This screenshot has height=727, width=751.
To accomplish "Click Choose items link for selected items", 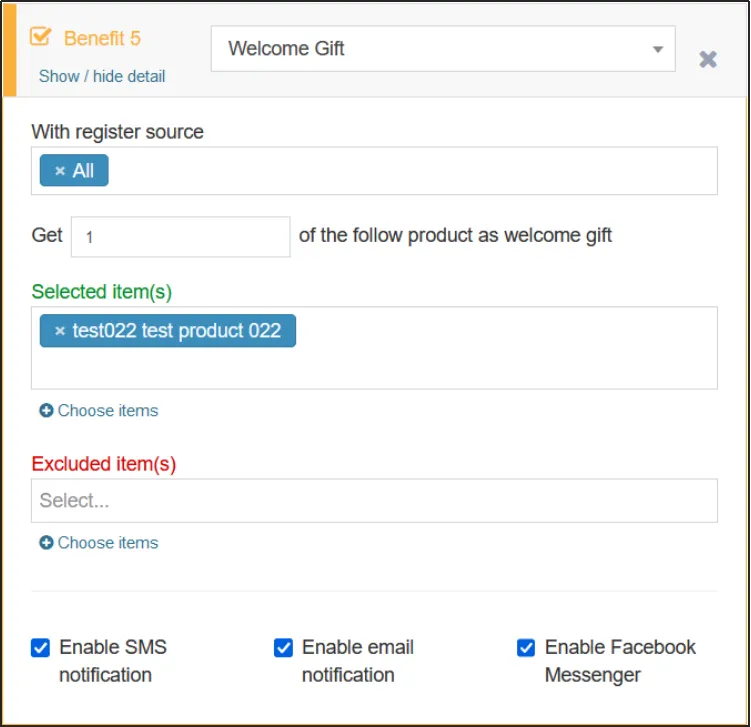I will coord(107,411).
